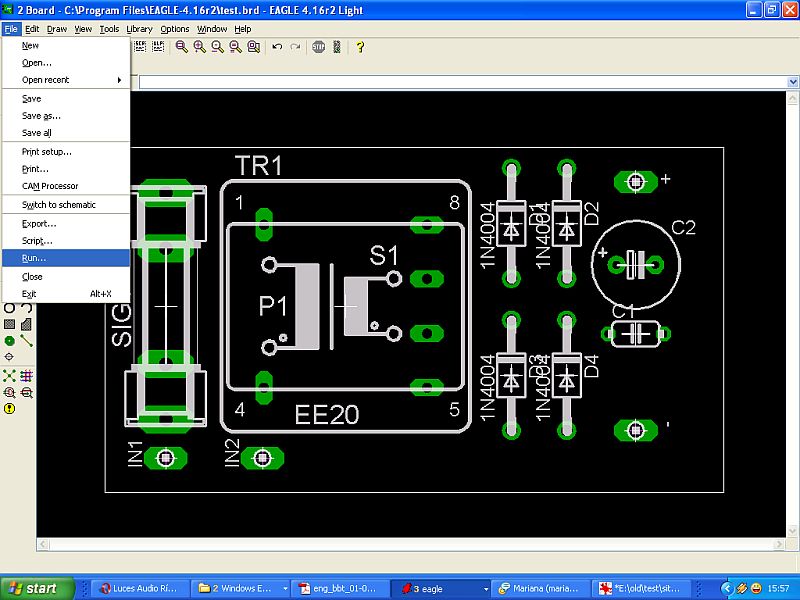Open Print setup... from the File menu
The width and height of the screenshot is (800, 600).
66,152
